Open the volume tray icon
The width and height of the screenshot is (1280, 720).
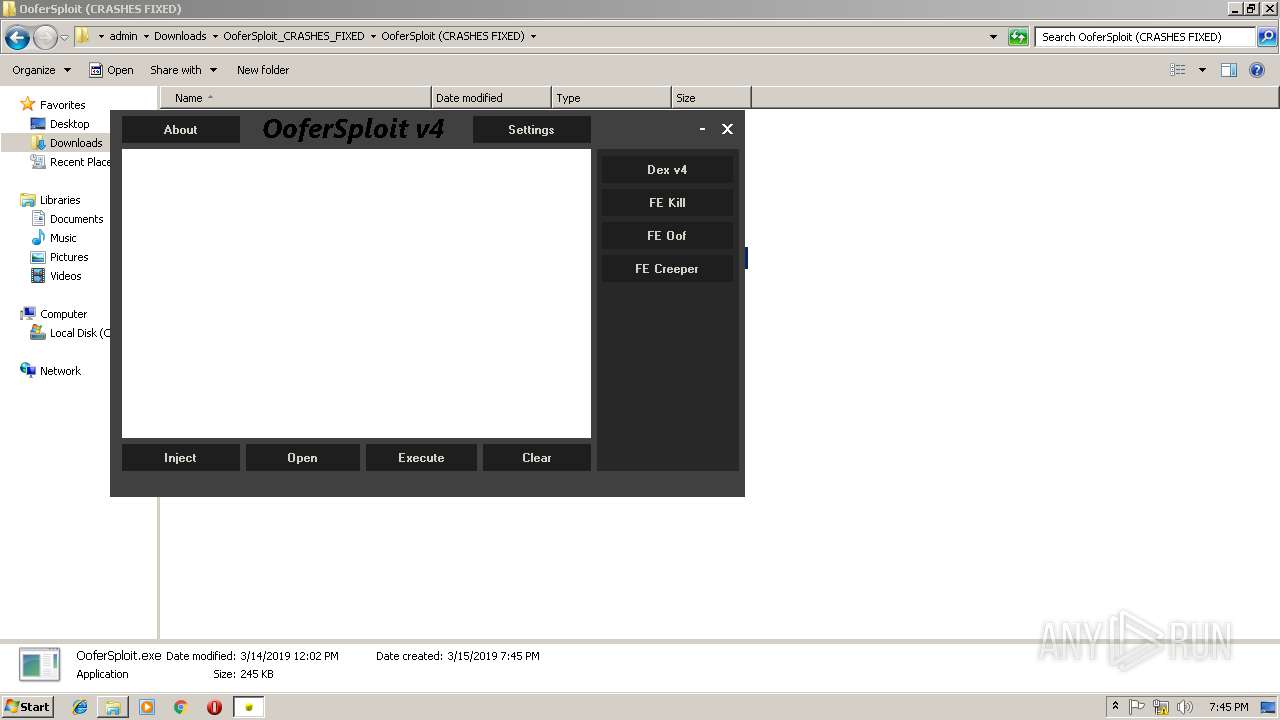click(x=1185, y=707)
